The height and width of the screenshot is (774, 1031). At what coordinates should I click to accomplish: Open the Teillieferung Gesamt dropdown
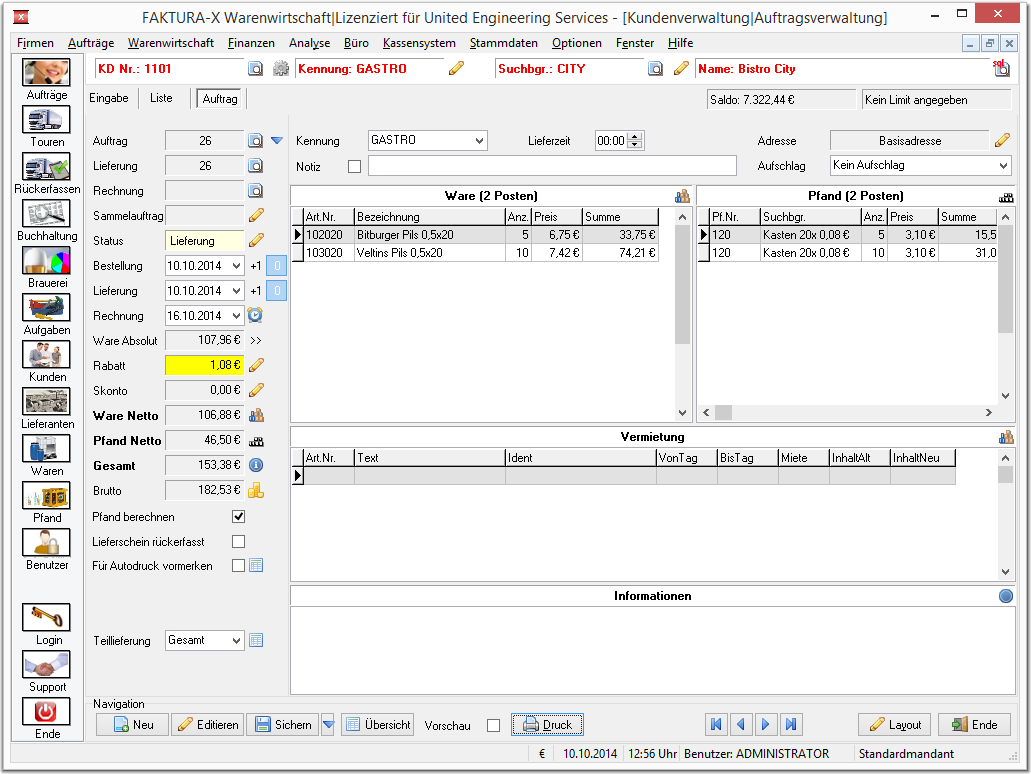pos(237,641)
